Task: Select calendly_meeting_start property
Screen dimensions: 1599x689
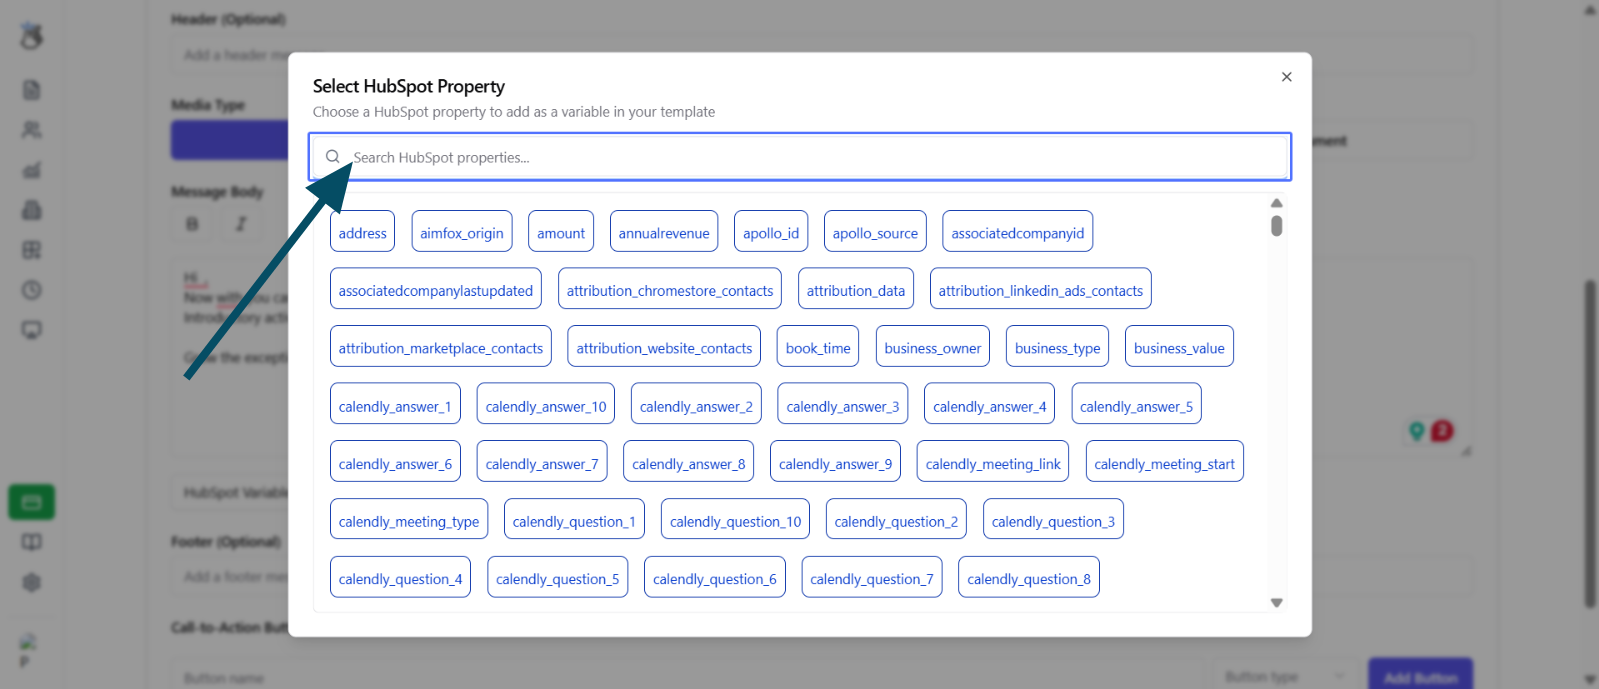Action: [x=1165, y=462]
